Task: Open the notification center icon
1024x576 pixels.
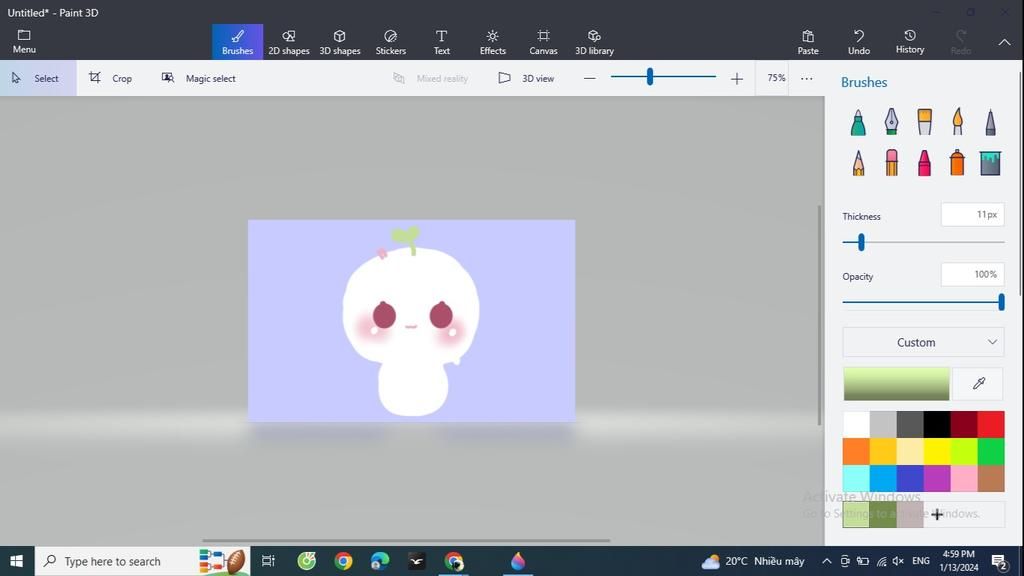Action: pyautogui.click(x=999, y=561)
